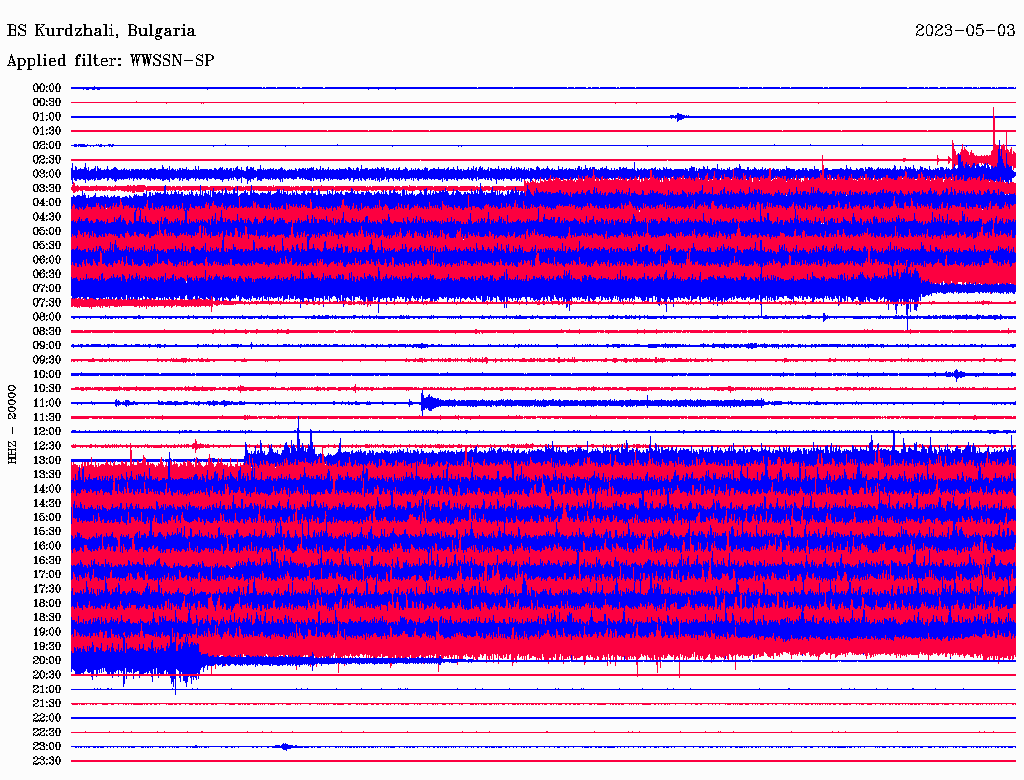This screenshot has height=780, width=1024.
Task: Select the 08:00 time label
Action: tap(47, 317)
